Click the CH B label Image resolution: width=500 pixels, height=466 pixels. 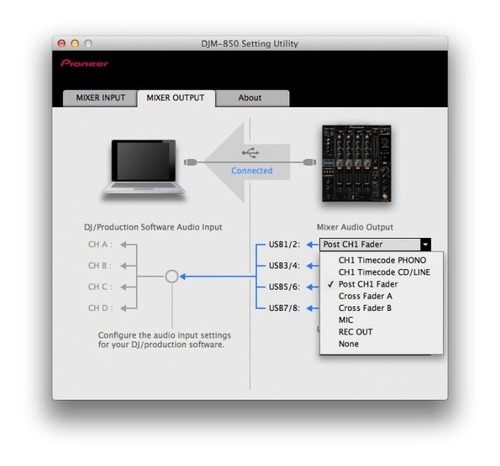click(100, 266)
